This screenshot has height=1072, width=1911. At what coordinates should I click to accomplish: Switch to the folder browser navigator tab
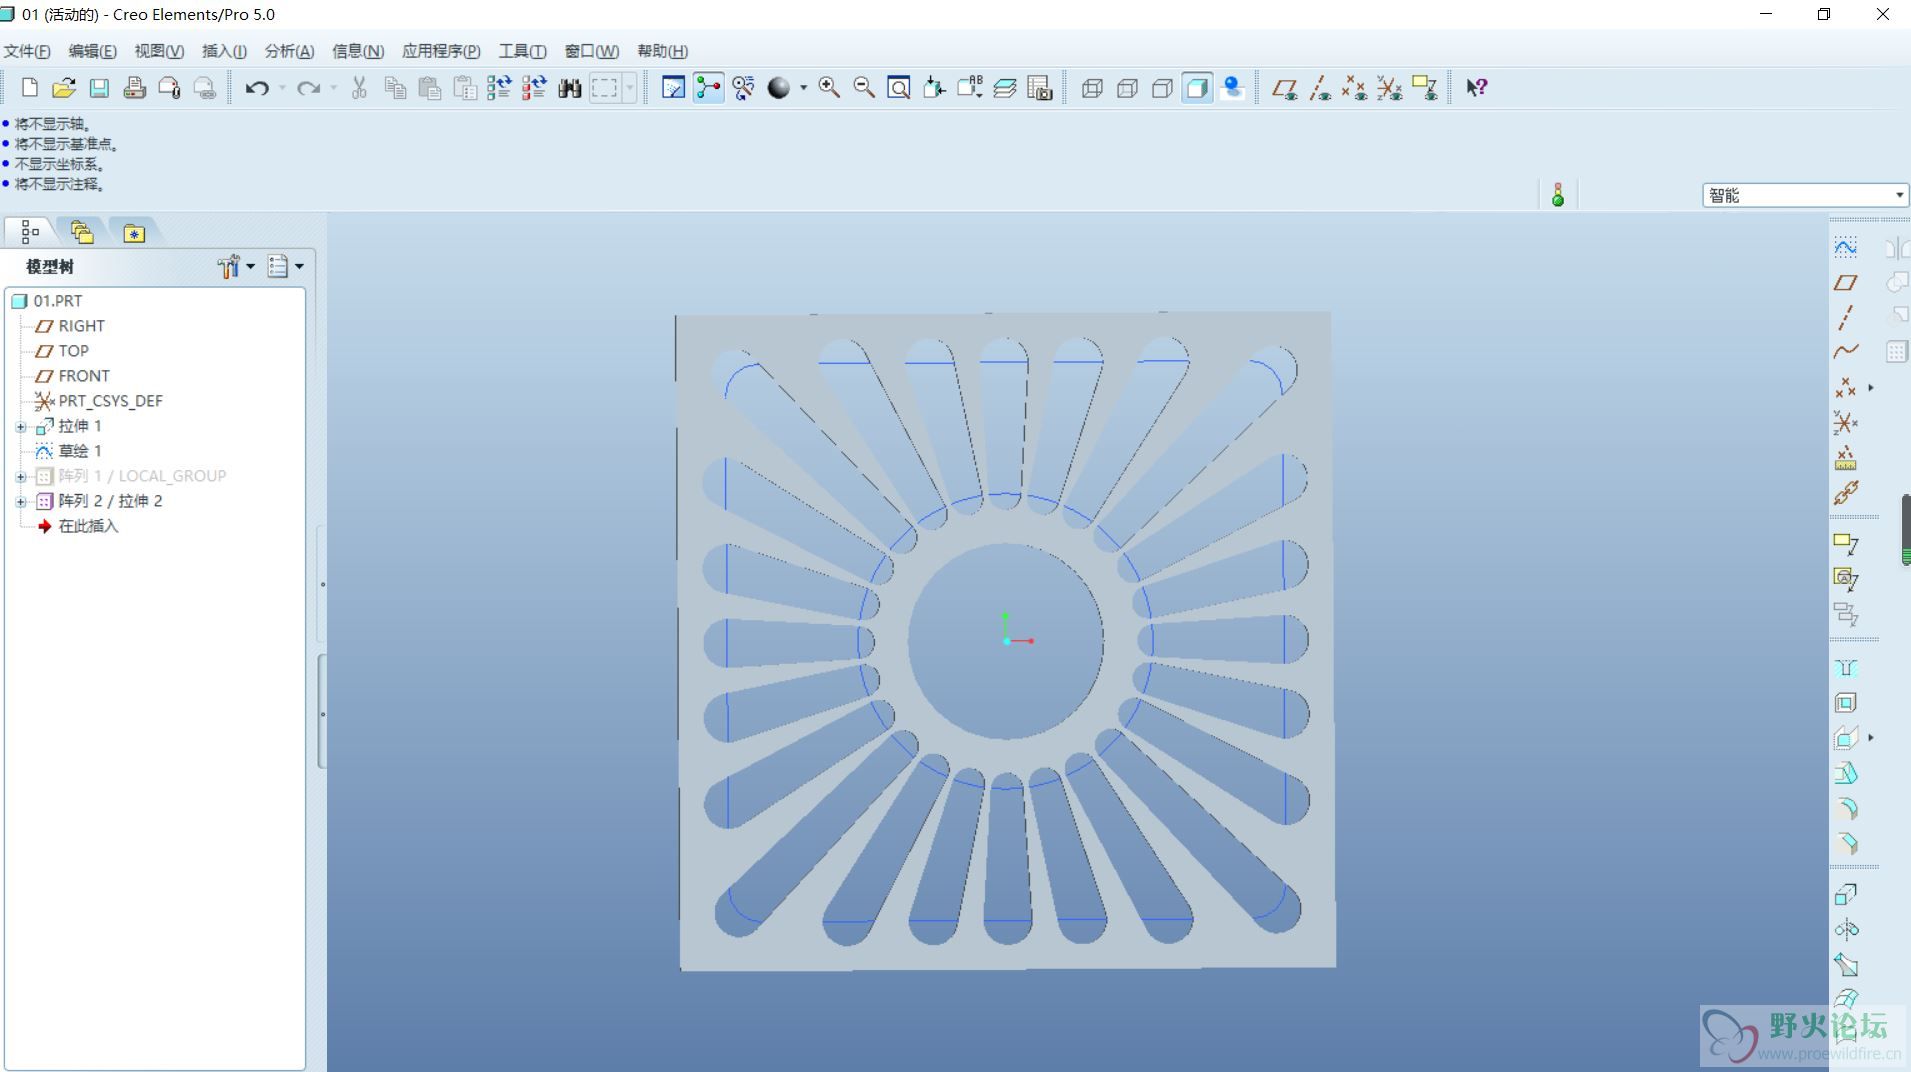pos(82,232)
